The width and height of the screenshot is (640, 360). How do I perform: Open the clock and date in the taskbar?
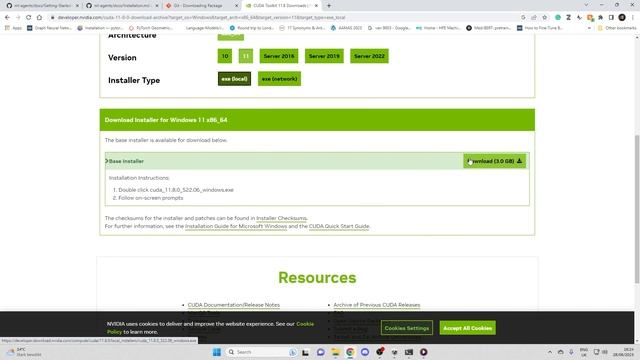(623, 352)
